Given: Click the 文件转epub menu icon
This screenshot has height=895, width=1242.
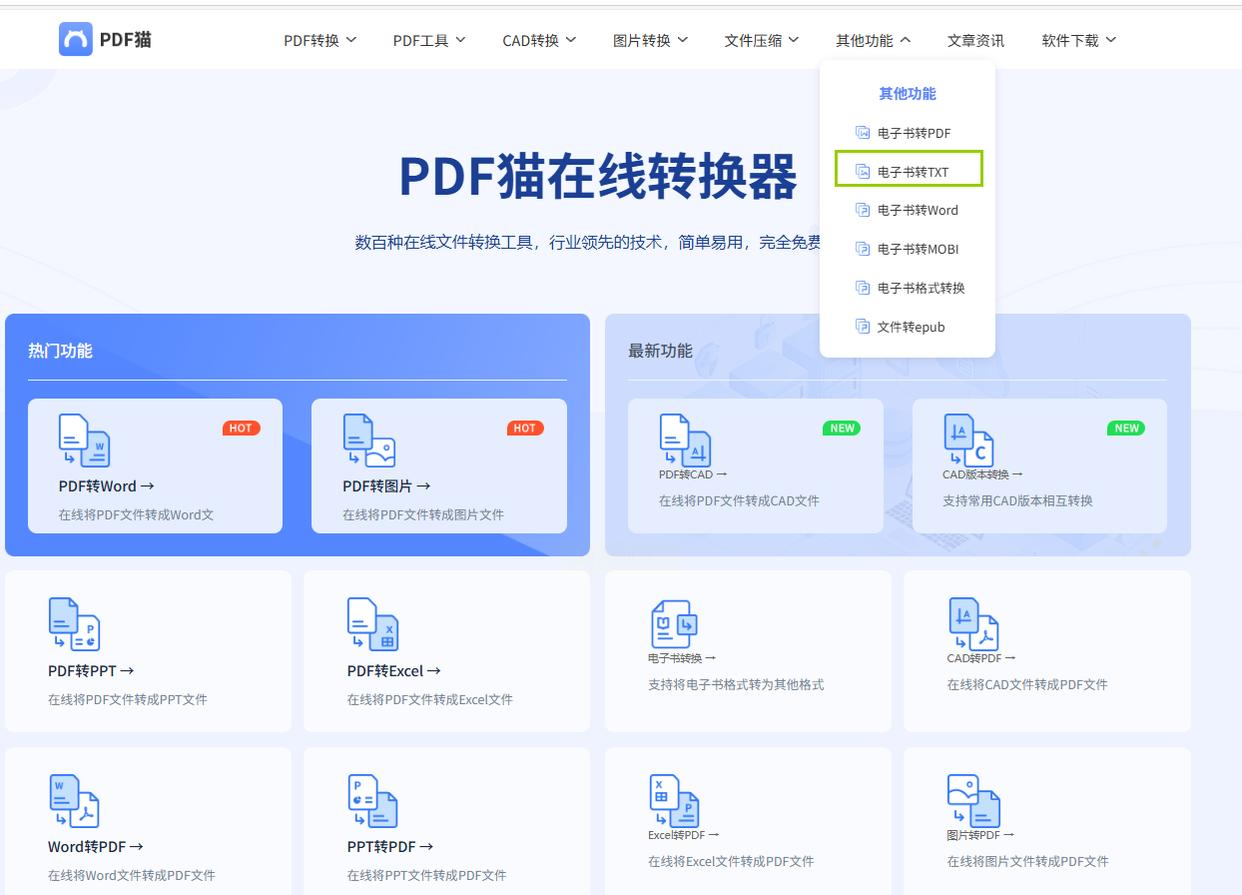Looking at the screenshot, I should (x=862, y=327).
